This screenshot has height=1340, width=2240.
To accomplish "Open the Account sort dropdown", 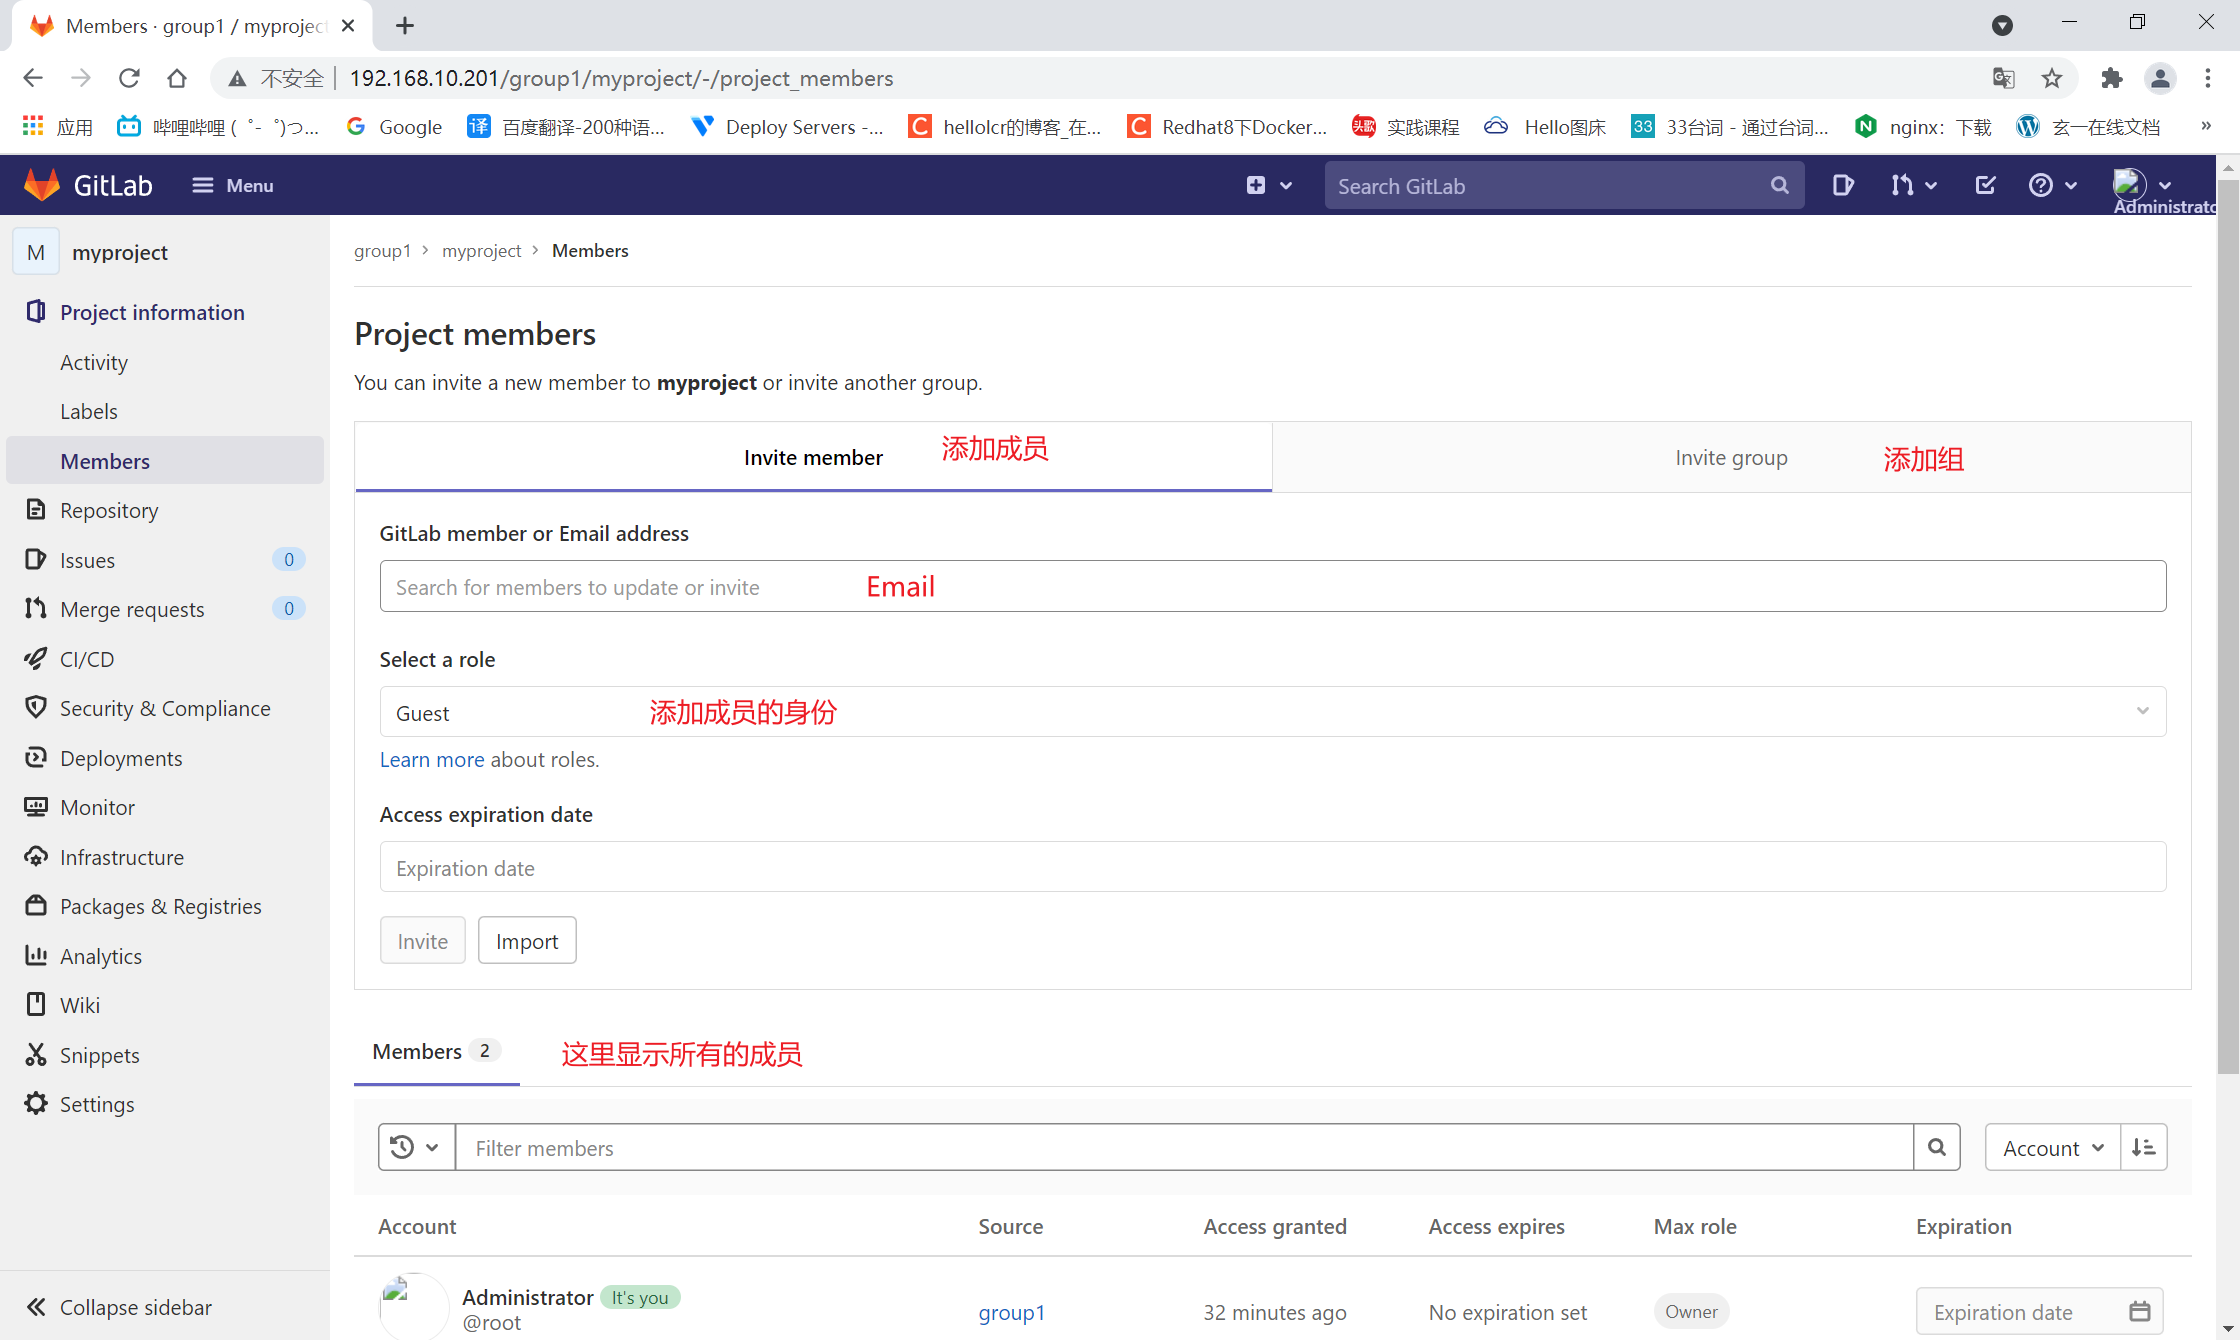I will (x=2052, y=1147).
